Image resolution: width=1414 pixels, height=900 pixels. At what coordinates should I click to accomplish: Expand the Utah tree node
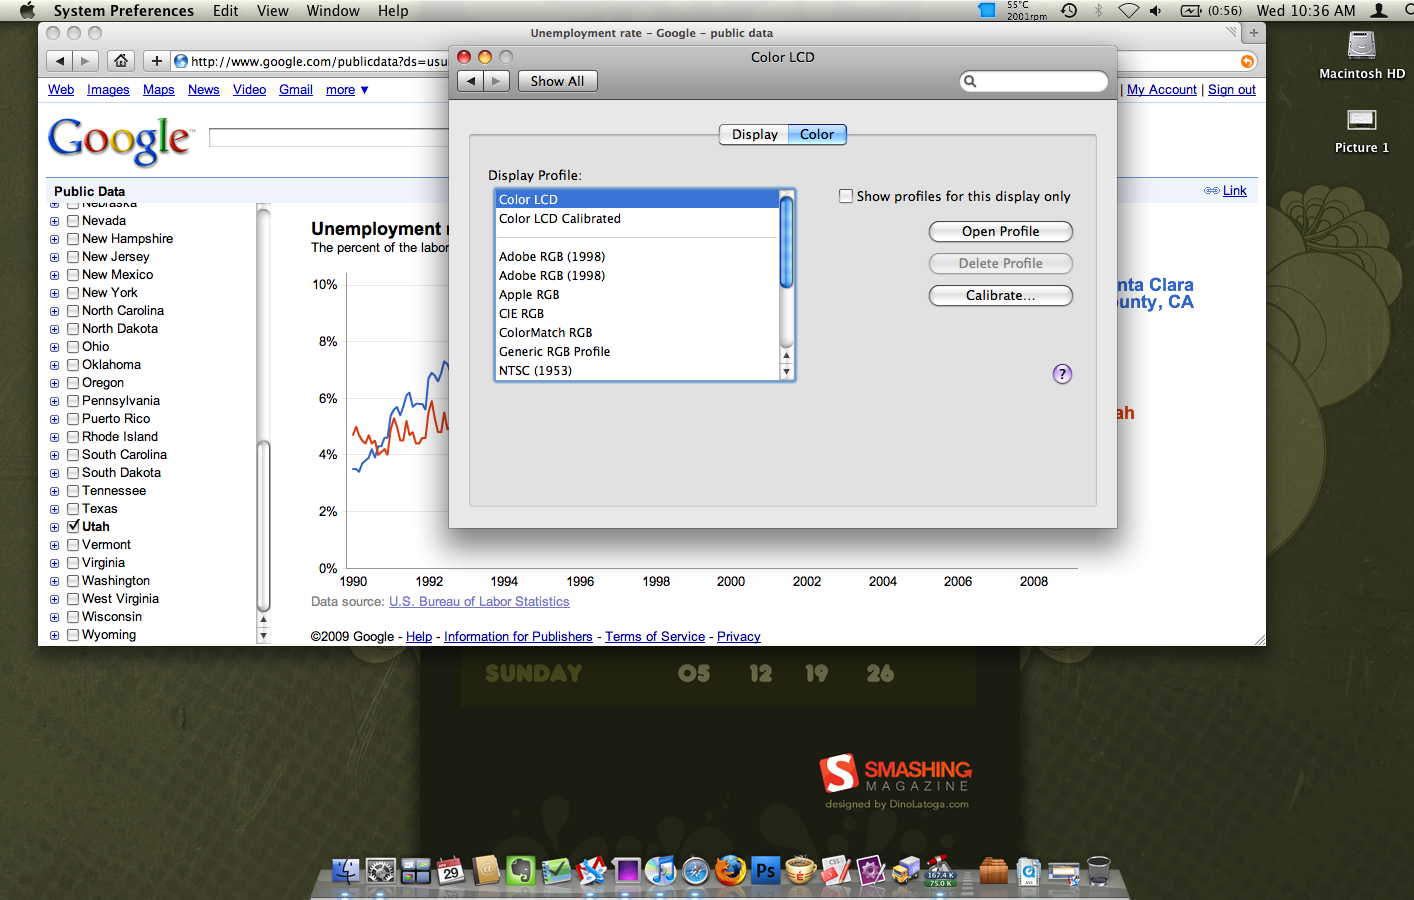pyautogui.click(x=54, y=527)
